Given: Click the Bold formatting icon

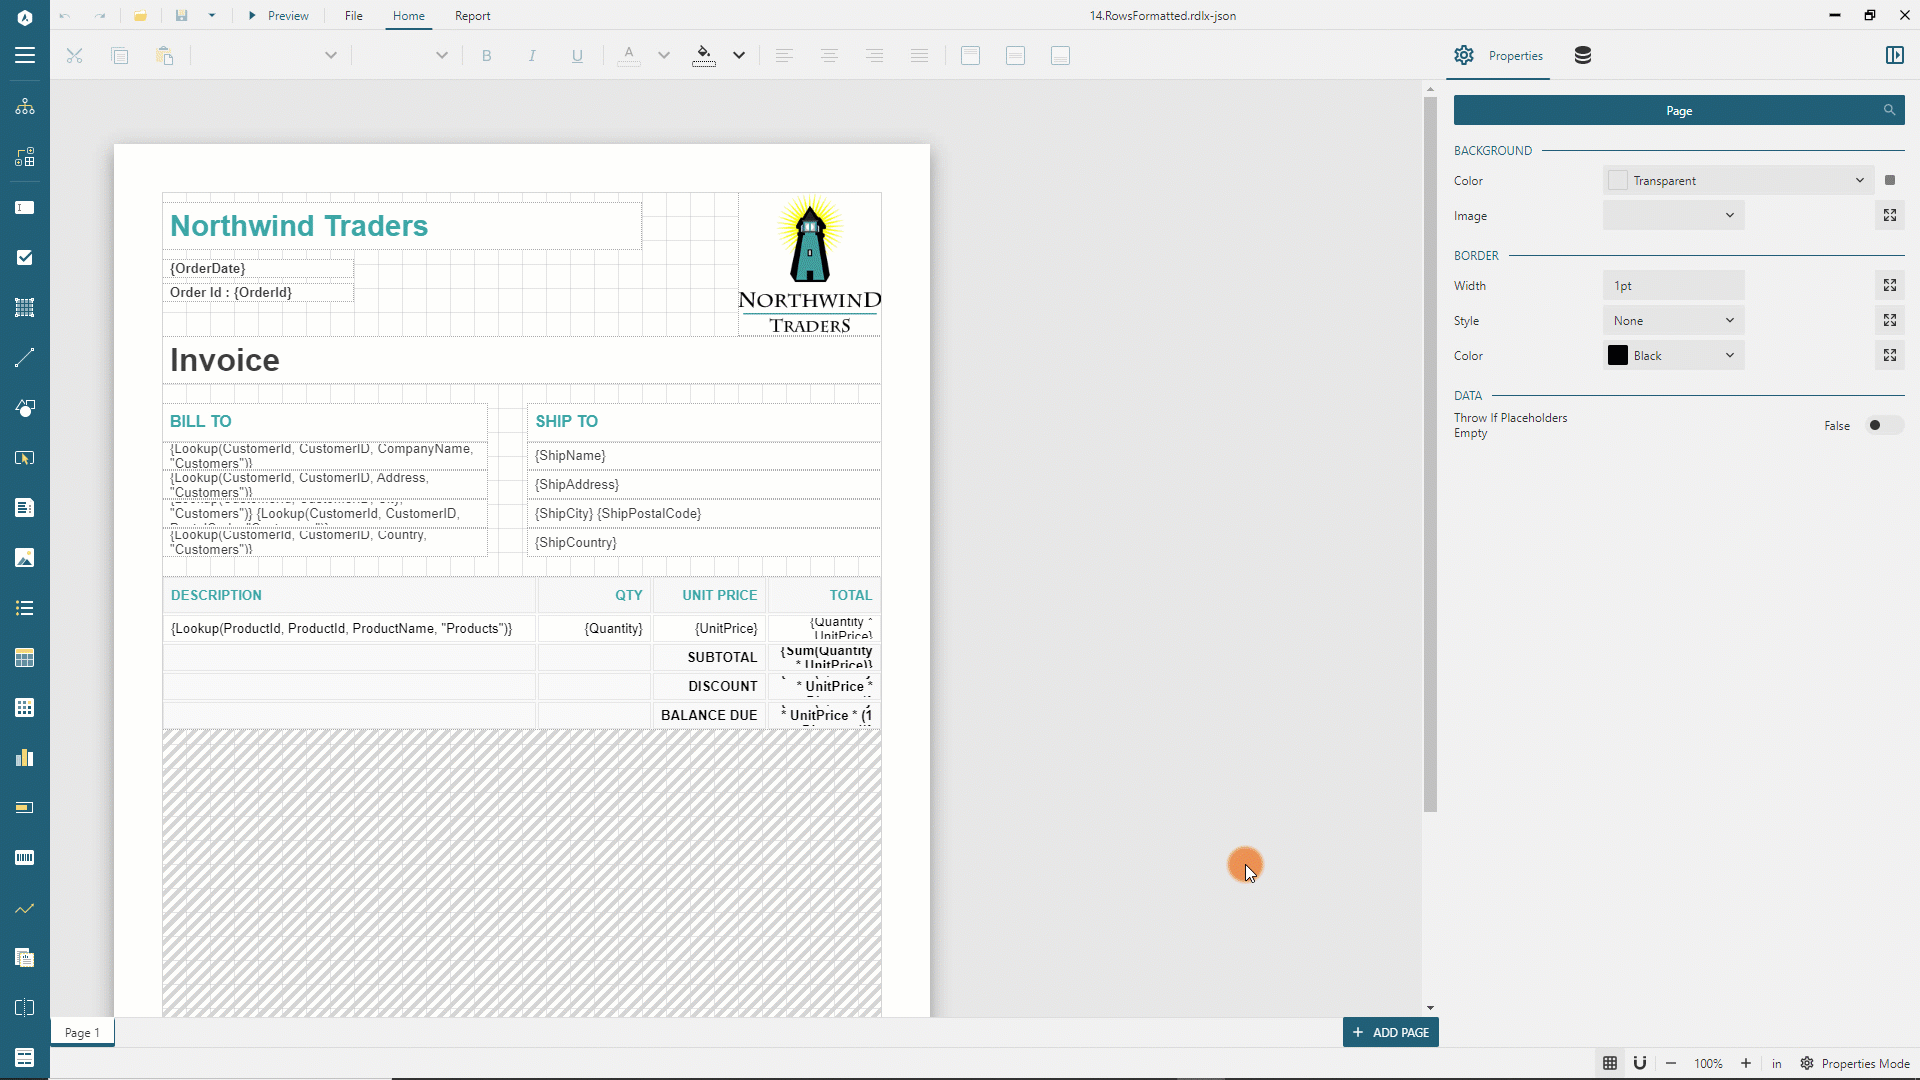Looking at the screenshot, I should point(487,56).
